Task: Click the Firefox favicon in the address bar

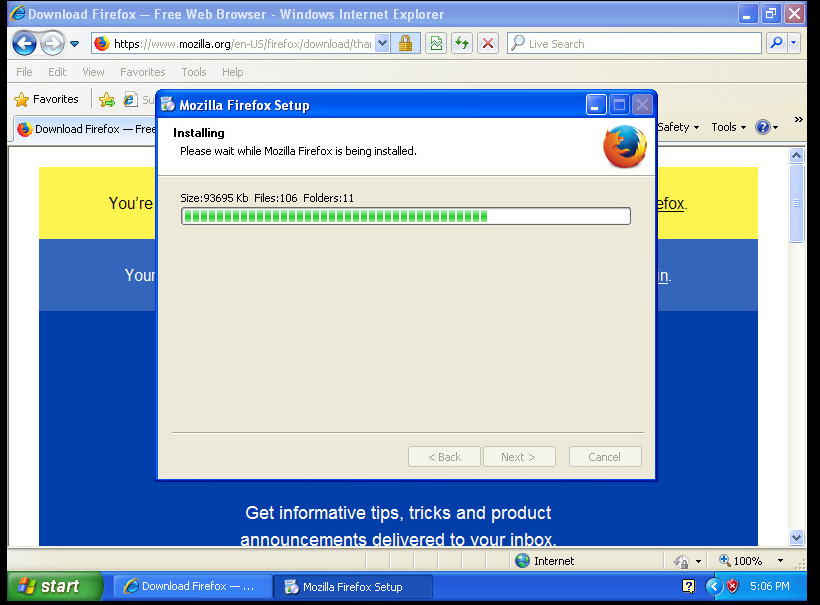Action: pos(102,43)
